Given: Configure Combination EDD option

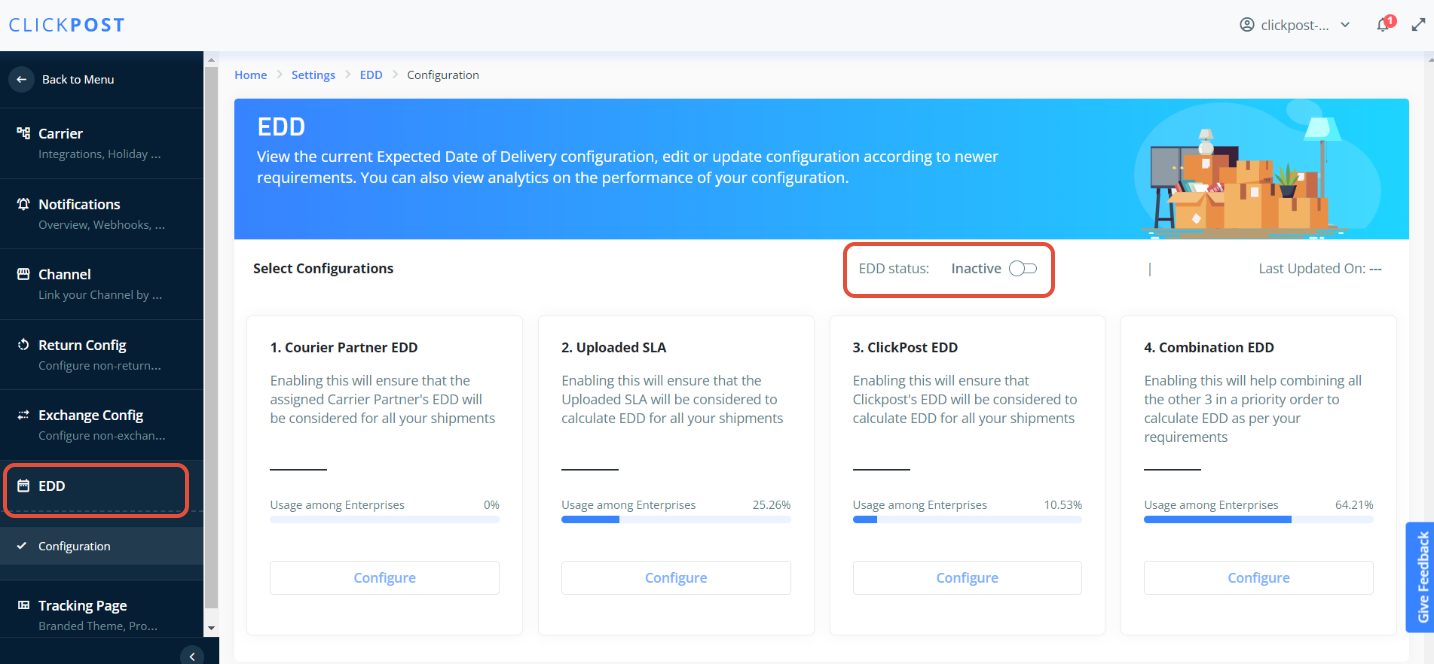Looking at the screenshot, I should (x=1258, y=578).
